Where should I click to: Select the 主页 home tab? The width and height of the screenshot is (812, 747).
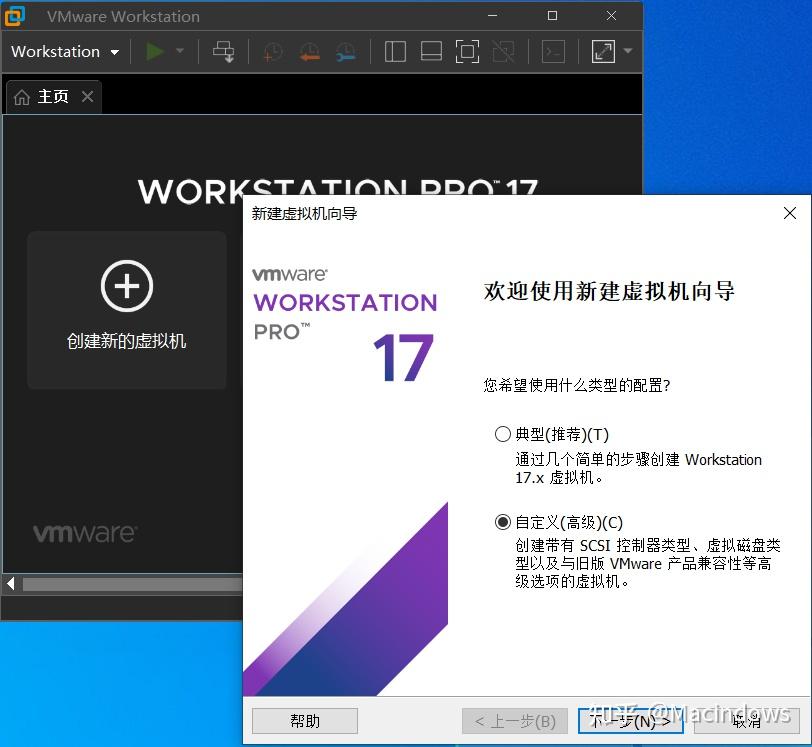pyautogui.click(x=53, y=97)
